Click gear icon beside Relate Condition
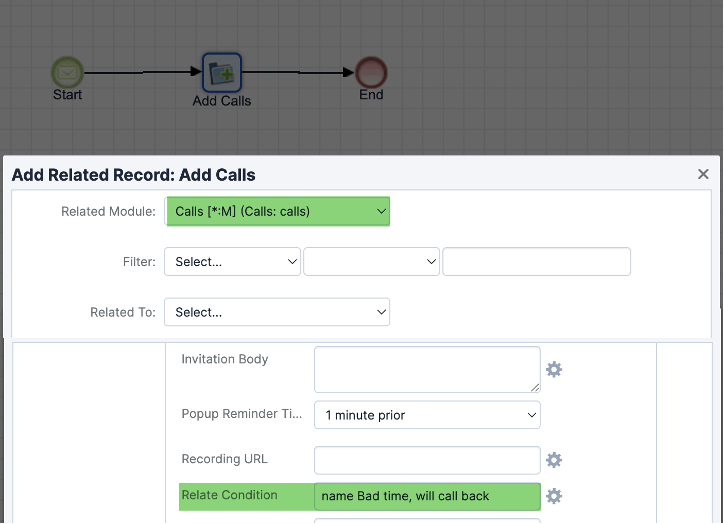Image resolution: width=724 pixels, height=524 pixels. pos(554,496)
